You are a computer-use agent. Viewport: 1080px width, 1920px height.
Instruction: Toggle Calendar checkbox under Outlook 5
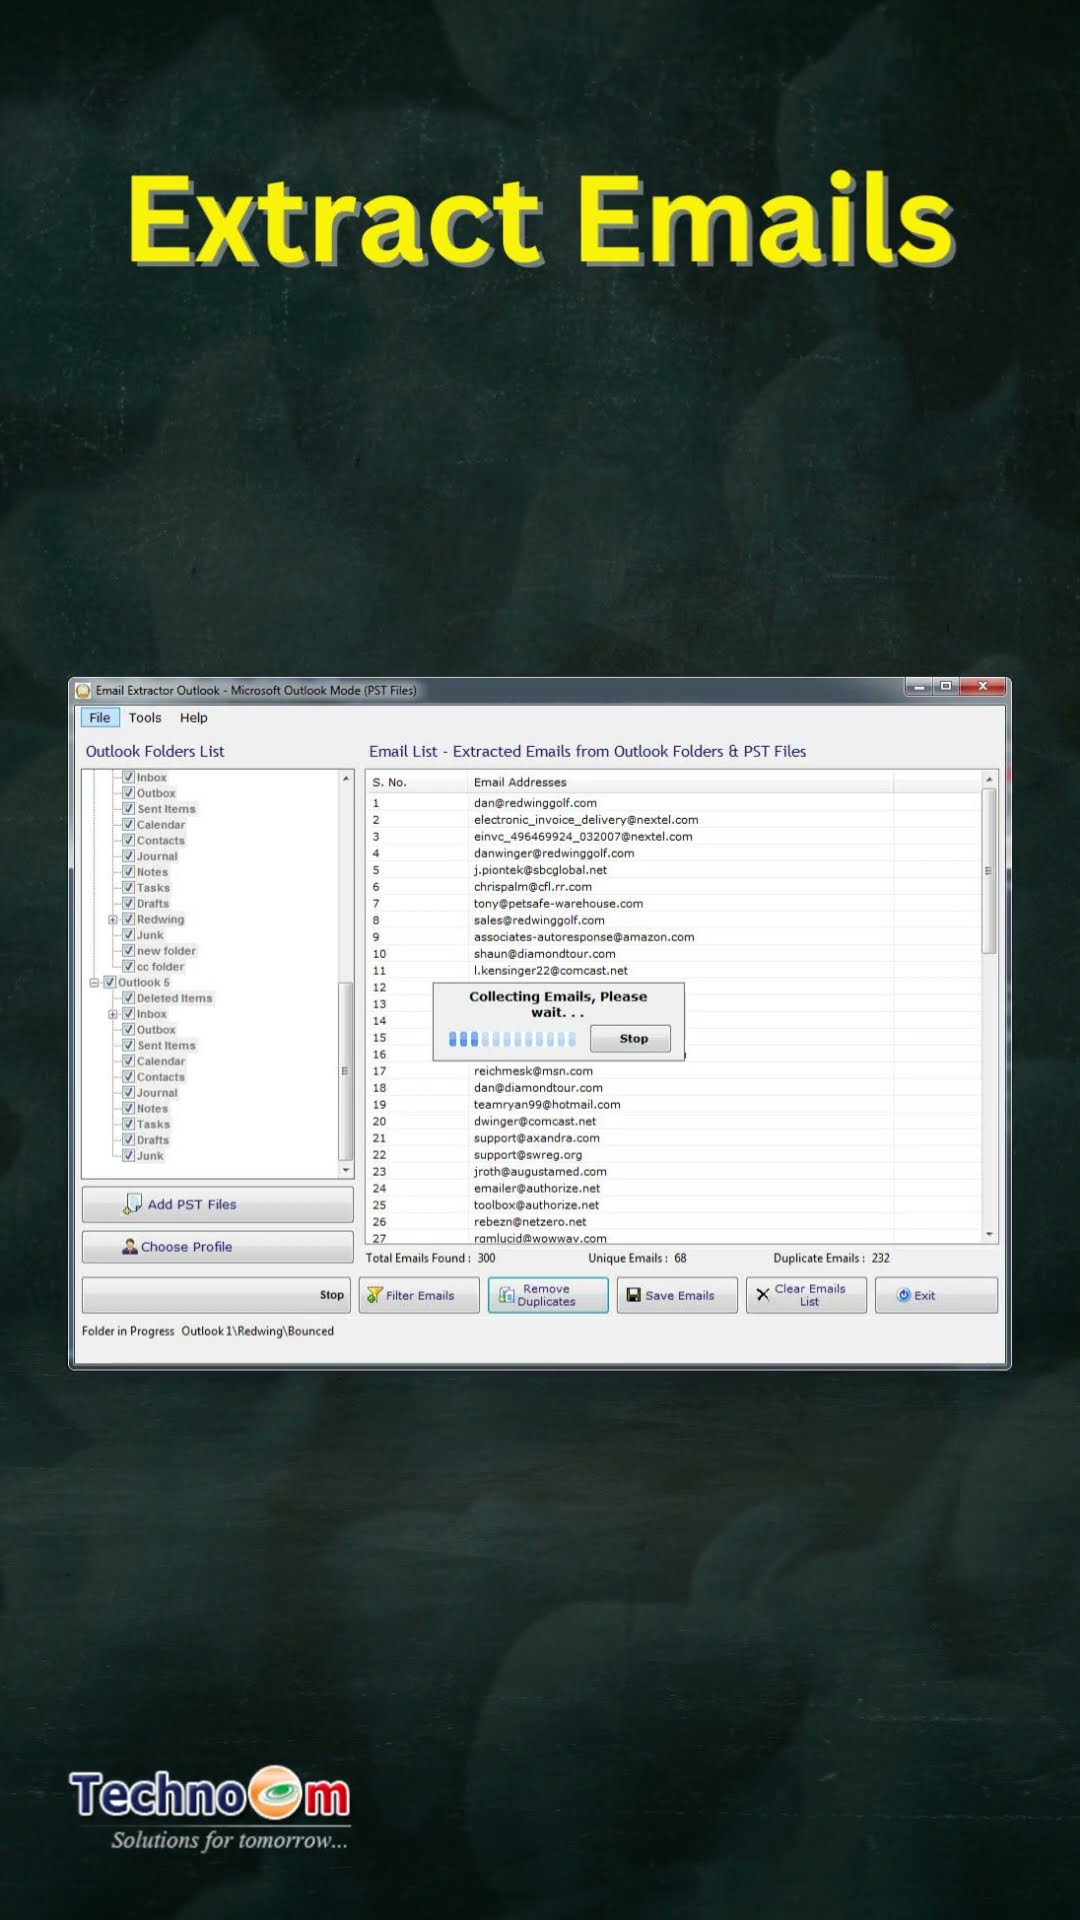click(128, 1061)
